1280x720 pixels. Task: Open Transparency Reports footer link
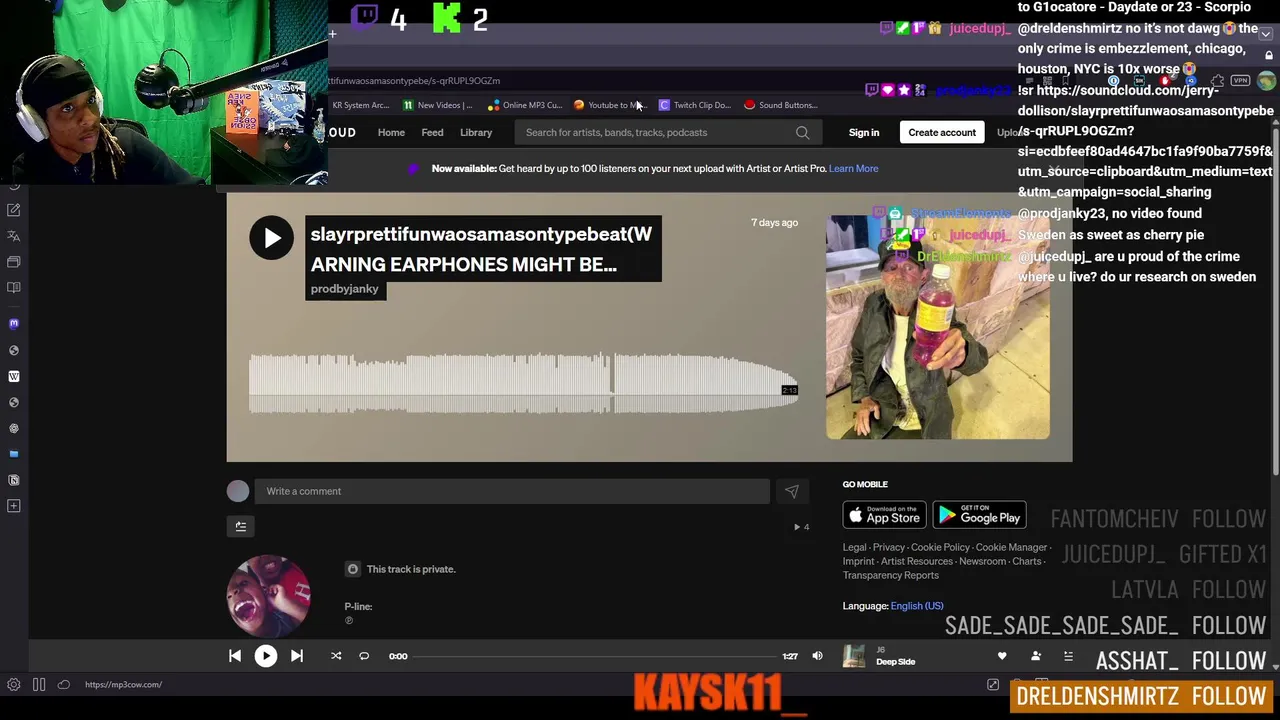890,575
